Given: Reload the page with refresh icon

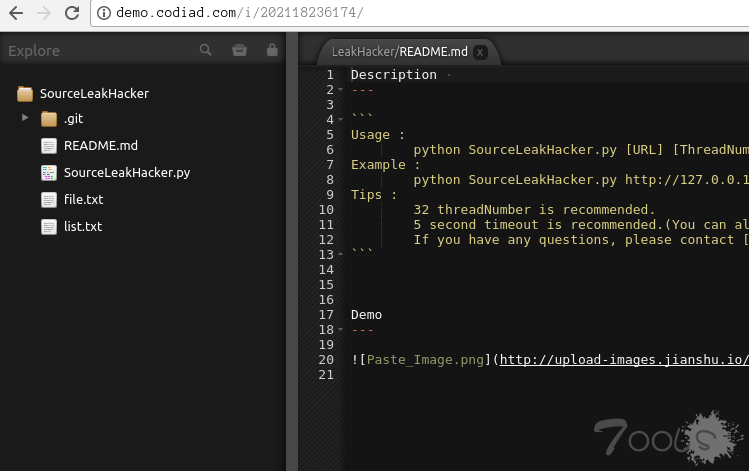Looking at the screenshot, I should [72, 13].
